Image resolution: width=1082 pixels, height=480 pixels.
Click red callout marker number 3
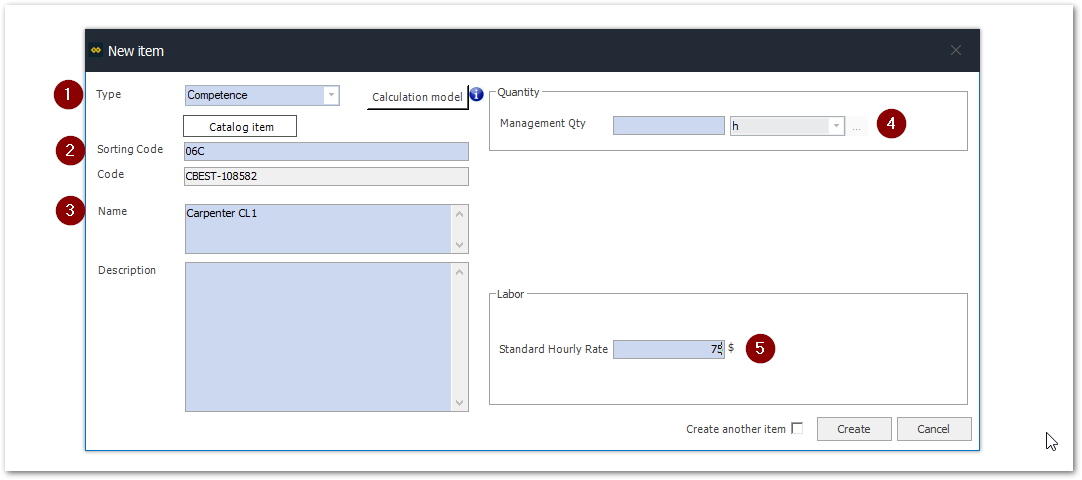point(70,212)
